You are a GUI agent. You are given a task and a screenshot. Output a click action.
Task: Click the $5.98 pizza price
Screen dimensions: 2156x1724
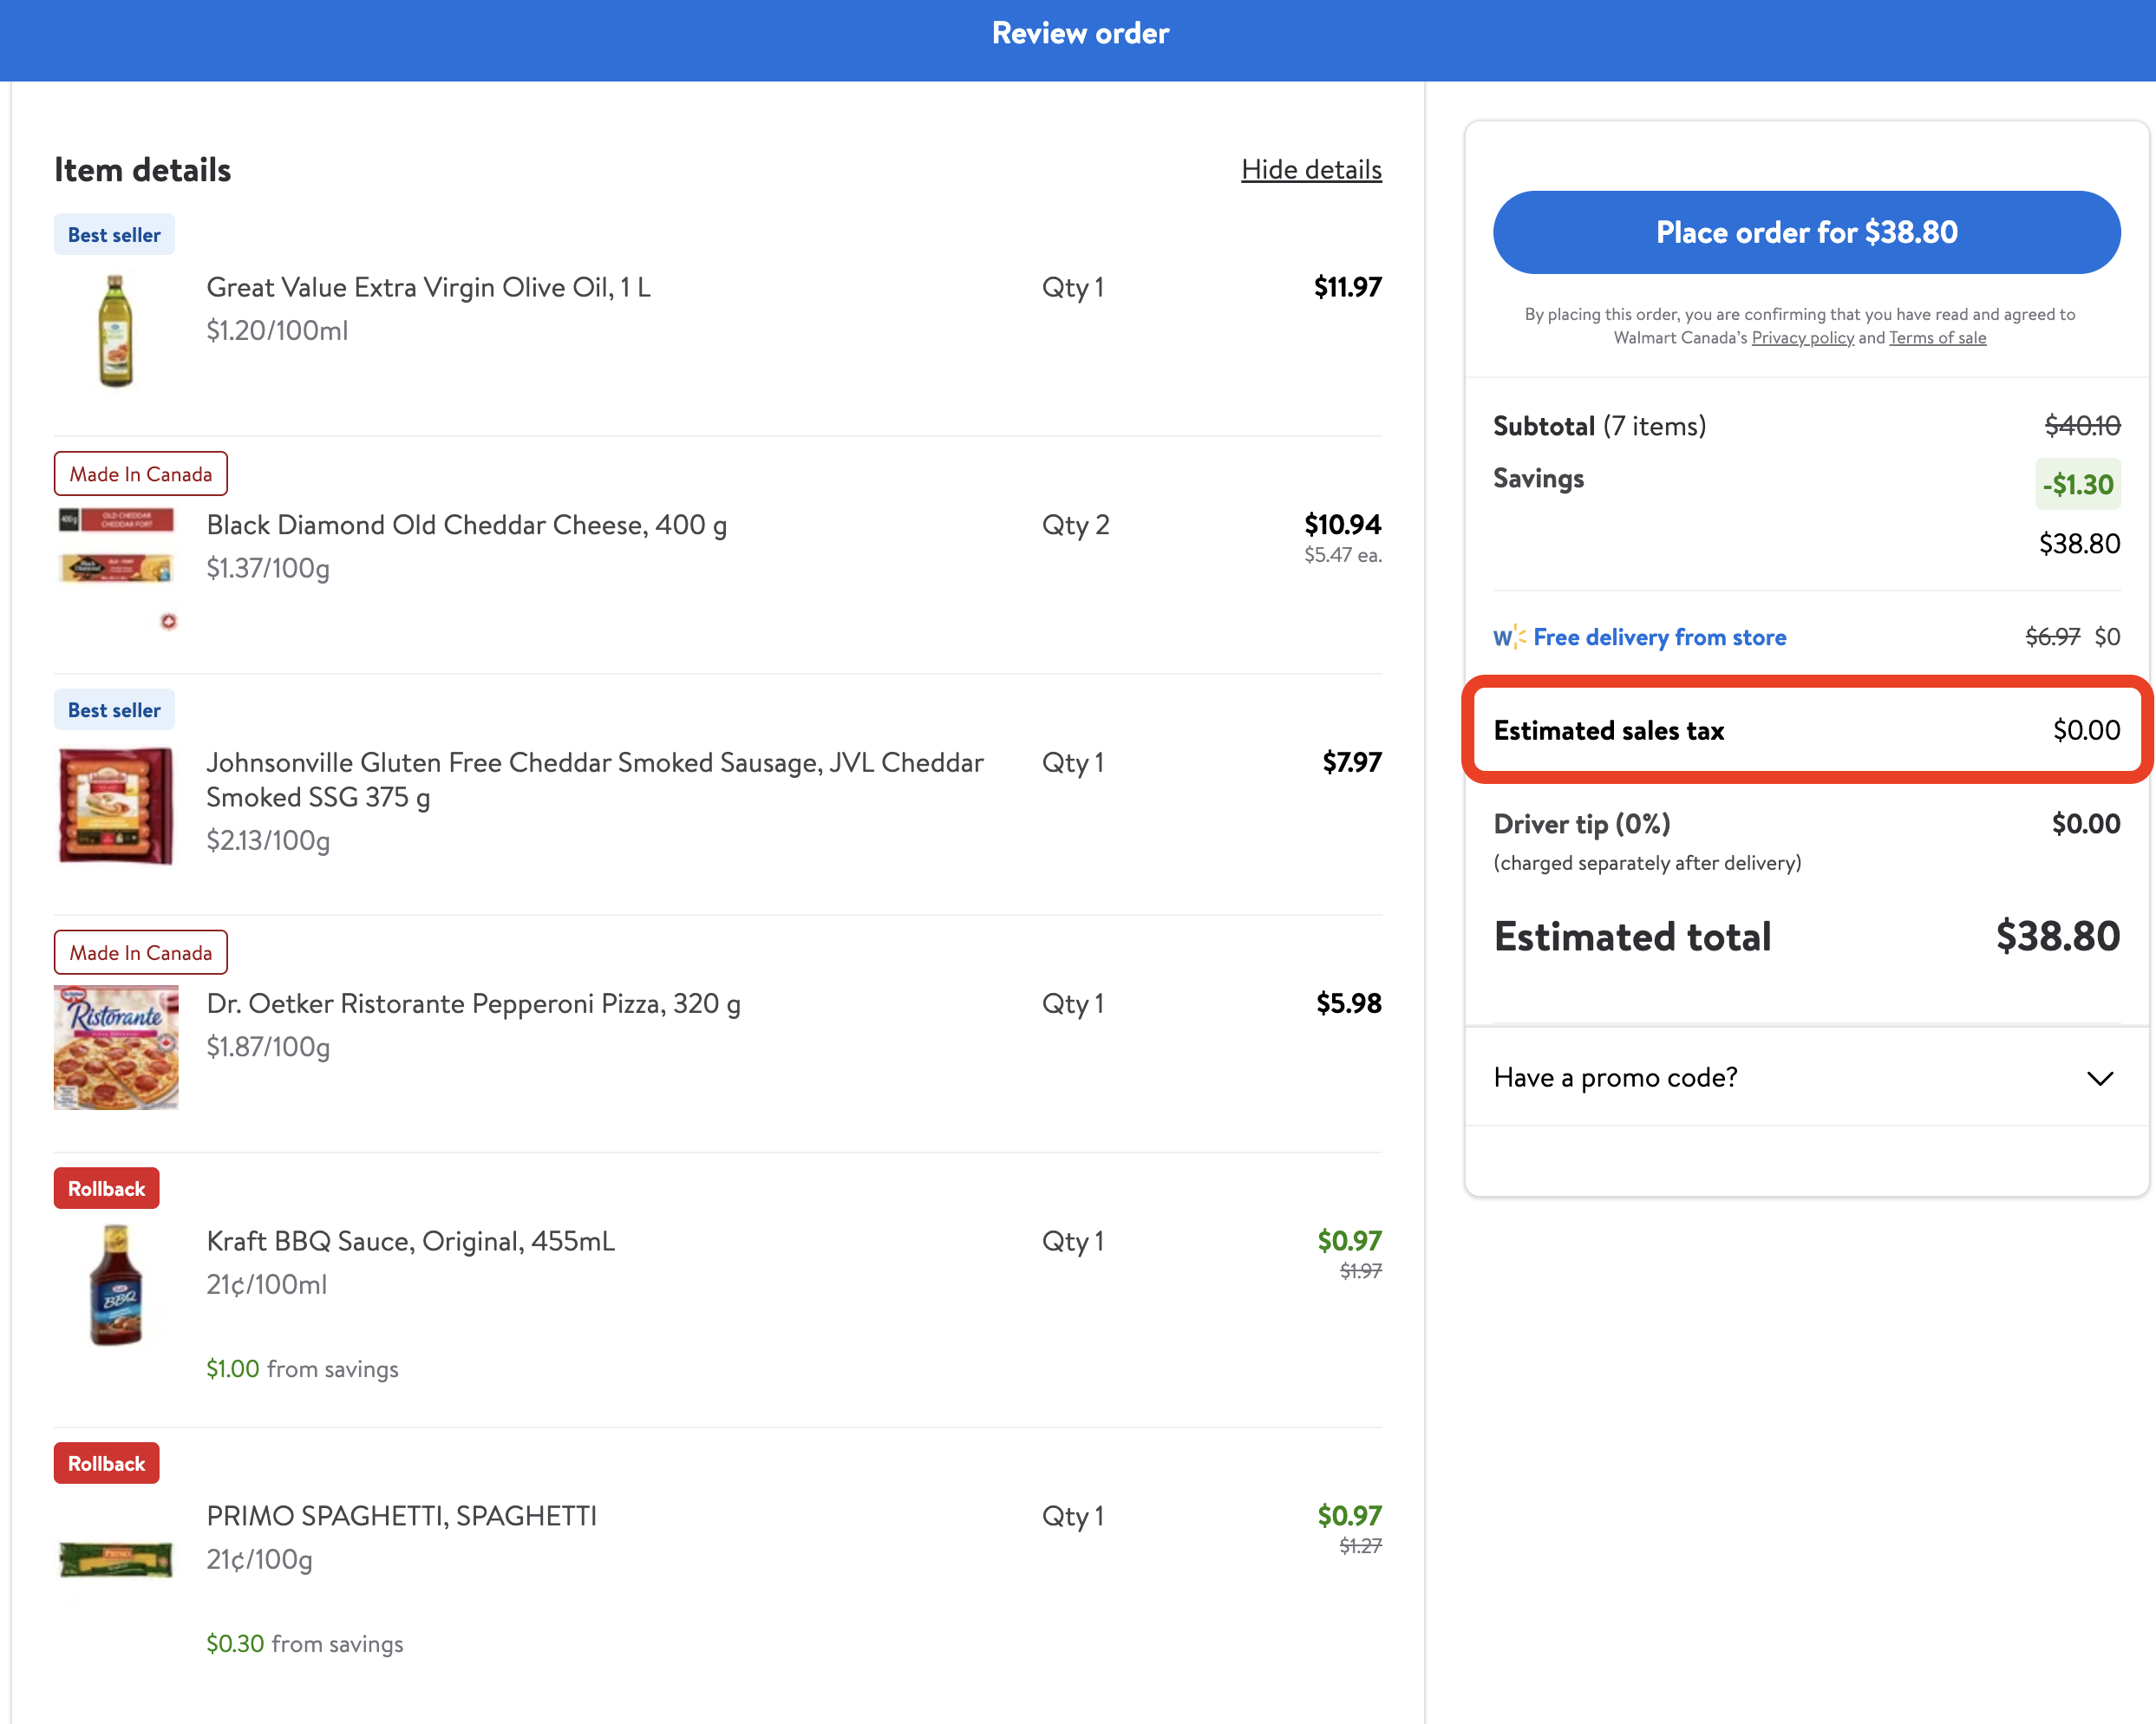1348,1003
